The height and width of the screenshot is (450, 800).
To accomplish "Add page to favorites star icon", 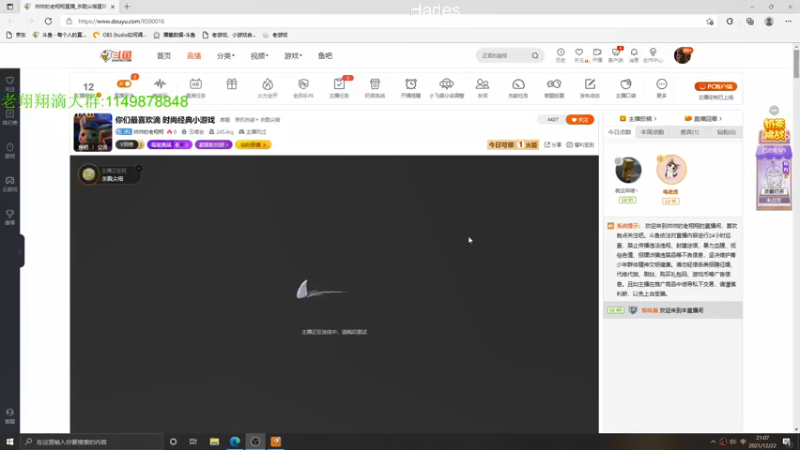I will (x=710, y=21).
